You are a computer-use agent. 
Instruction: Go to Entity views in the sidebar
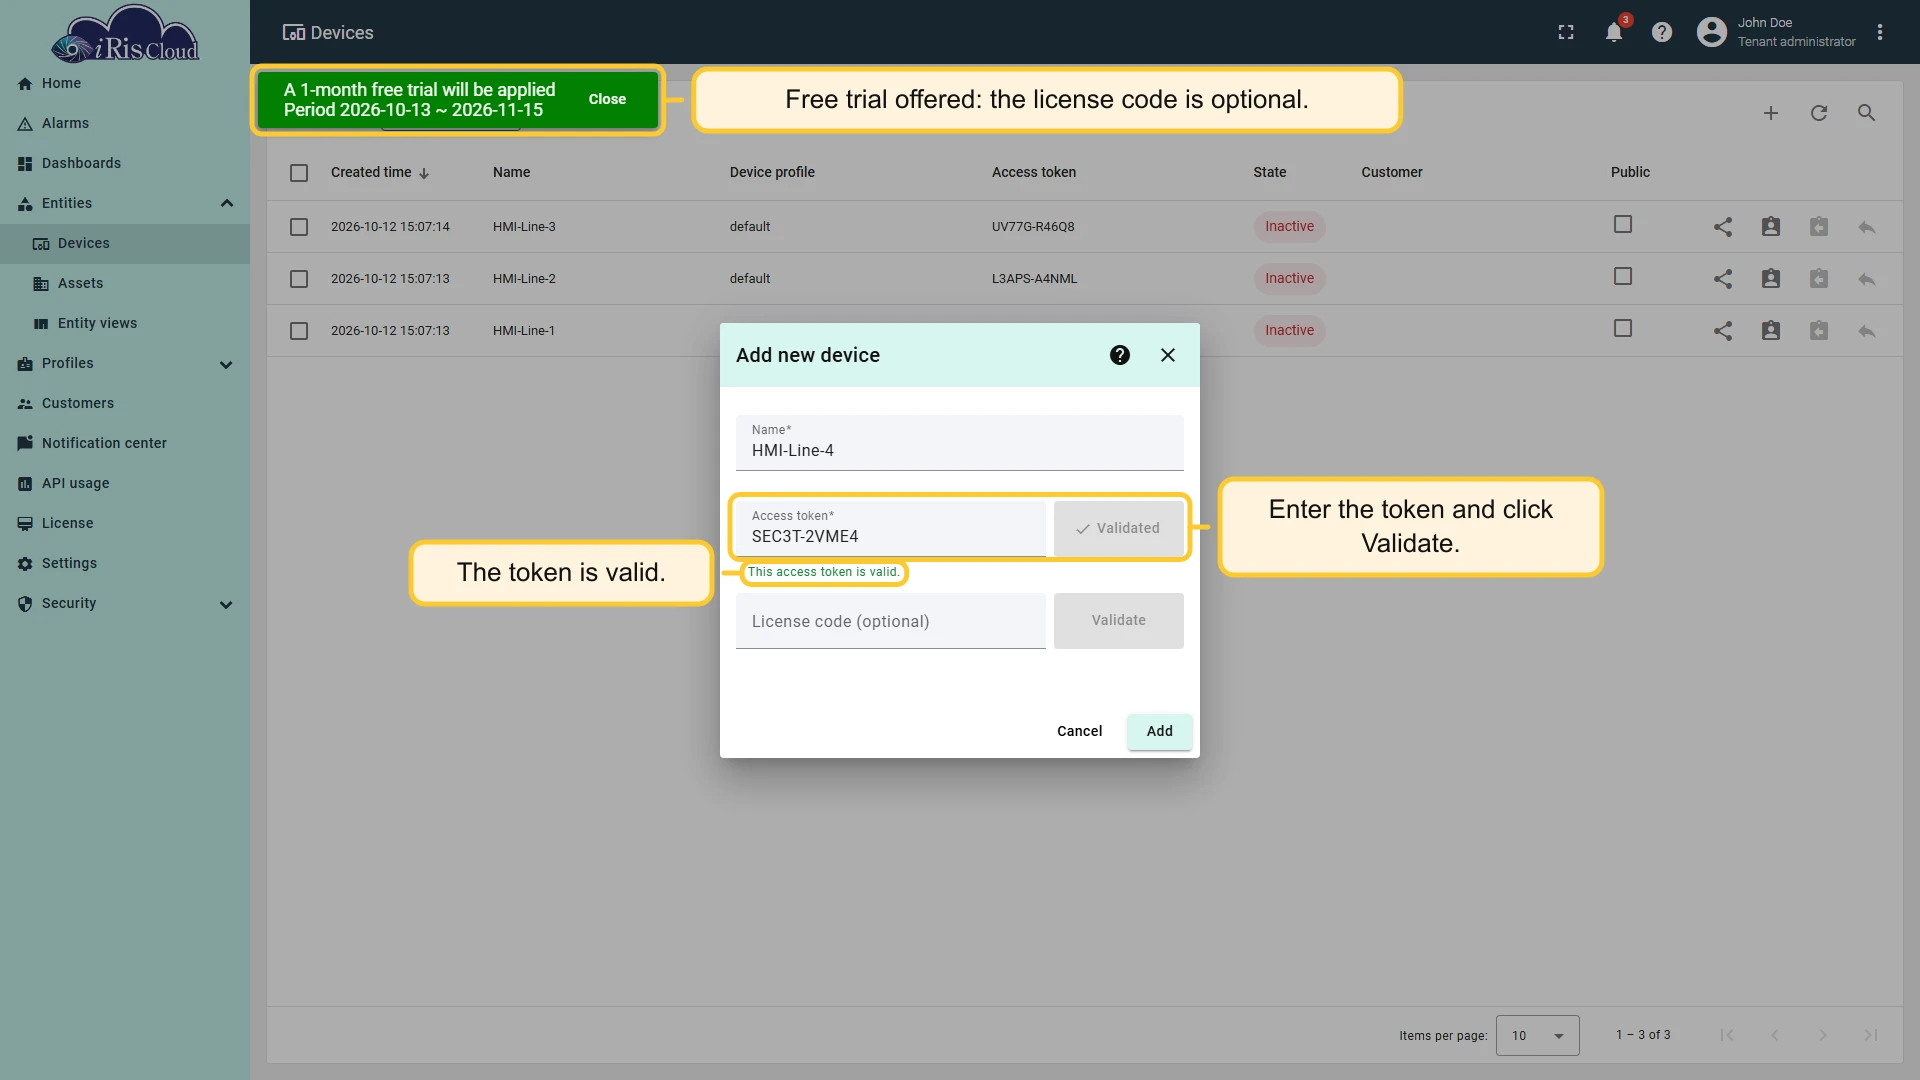(x=125, y=323)
